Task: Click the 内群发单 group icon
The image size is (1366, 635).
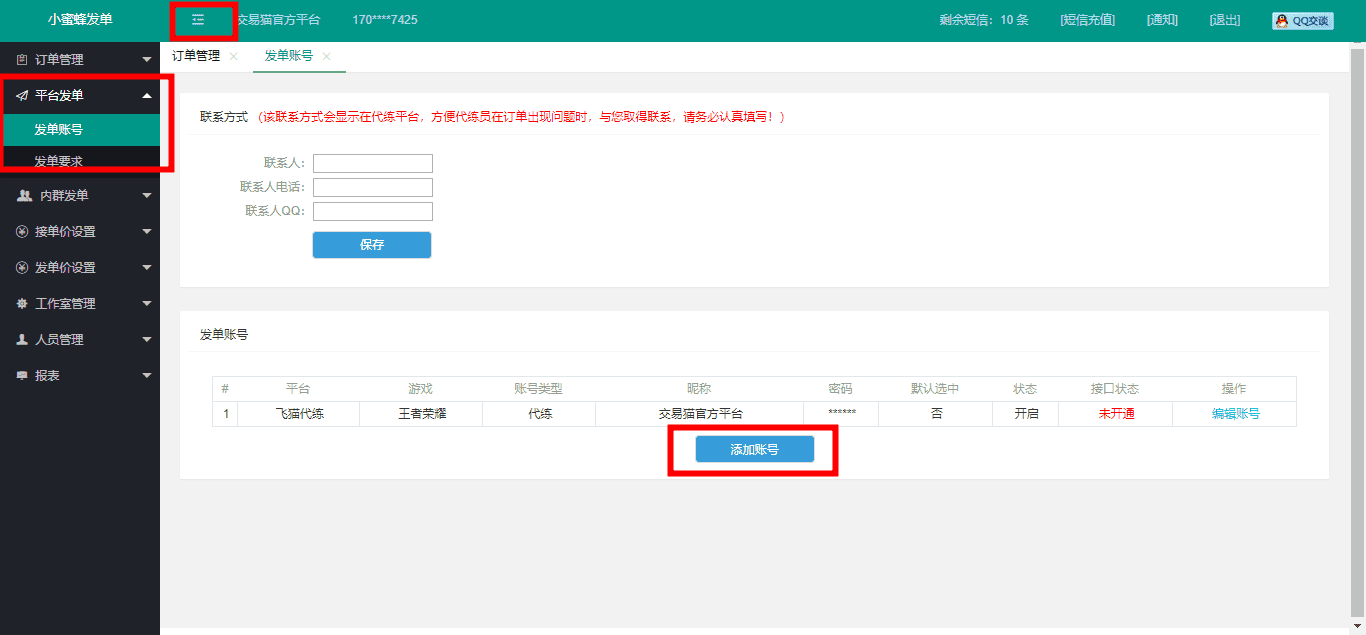Action: click(24, 196)
